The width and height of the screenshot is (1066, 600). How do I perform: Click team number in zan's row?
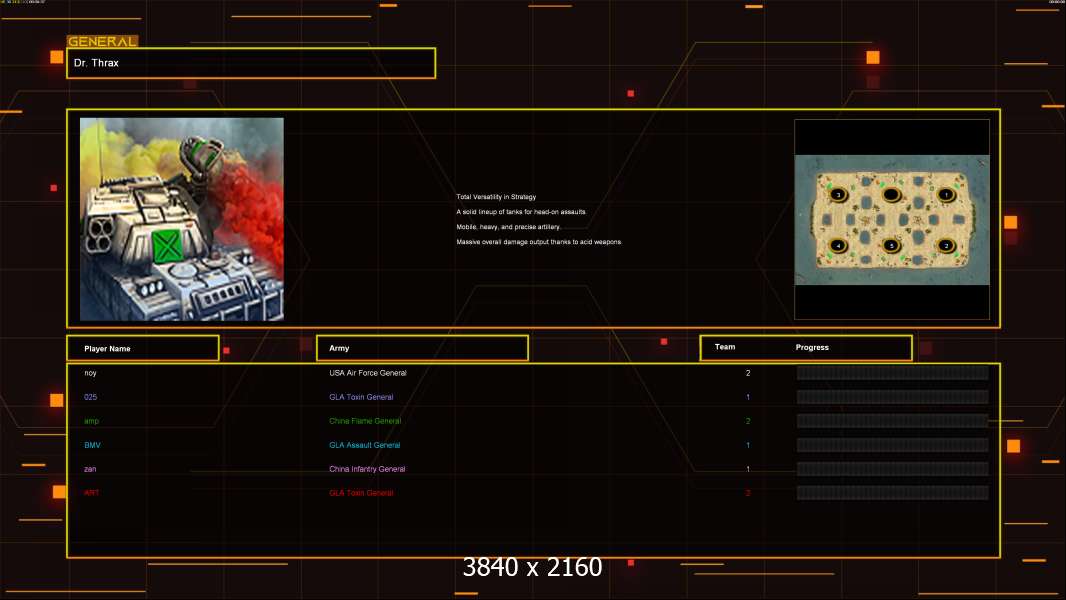[x=748, y=469]
